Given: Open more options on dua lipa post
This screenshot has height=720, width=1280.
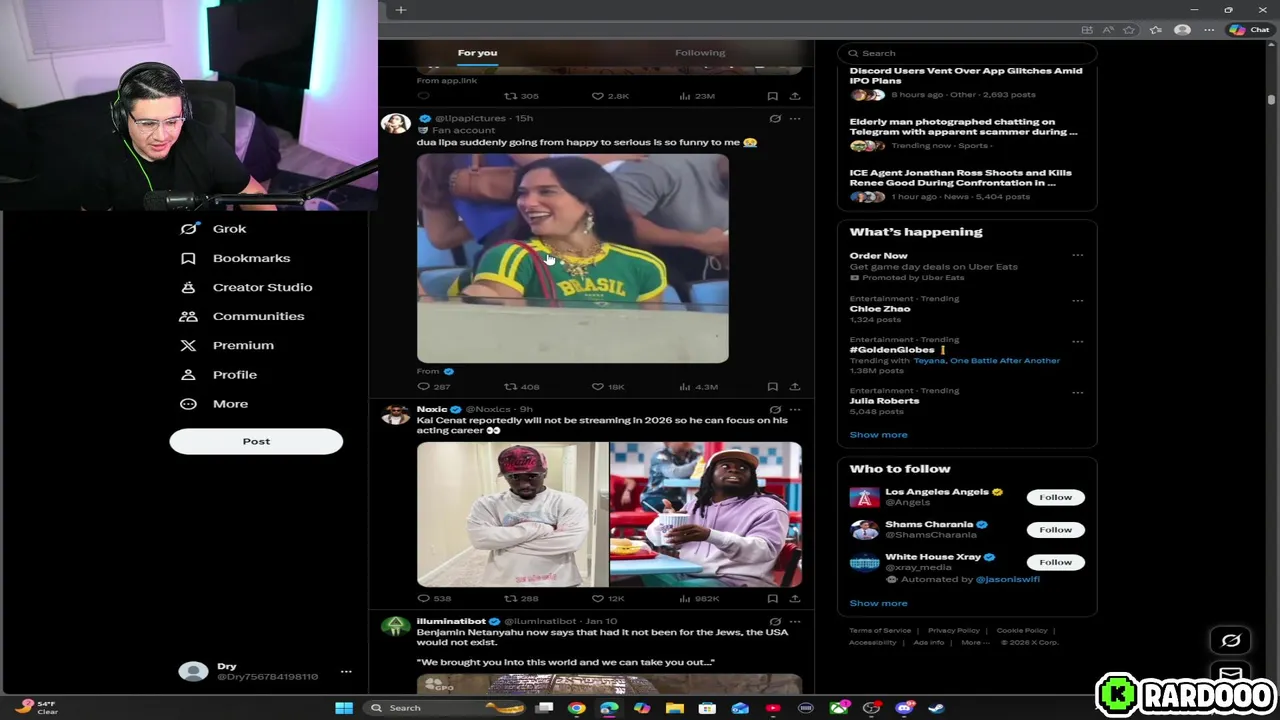Looking at the screenshot, I should click(x=795, y=119).
